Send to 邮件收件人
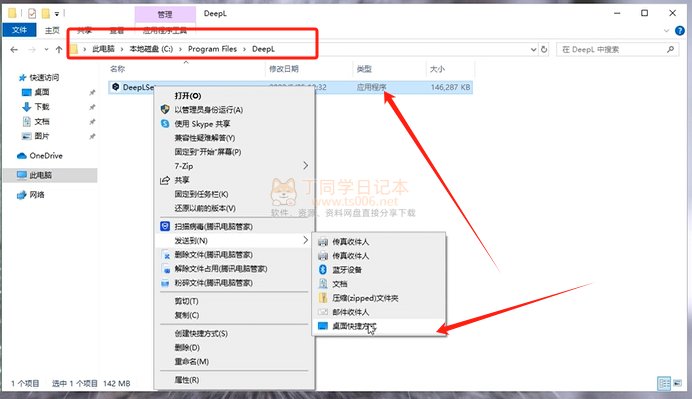The height and width of the screenshot is (399, 692). click(379, 312)
